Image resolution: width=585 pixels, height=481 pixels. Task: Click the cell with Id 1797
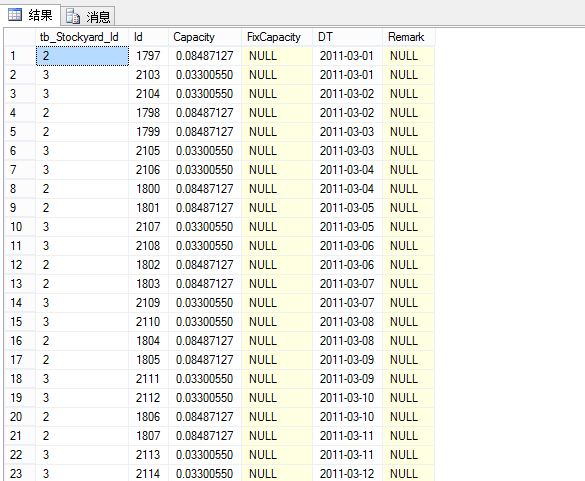tap(148, 56)
